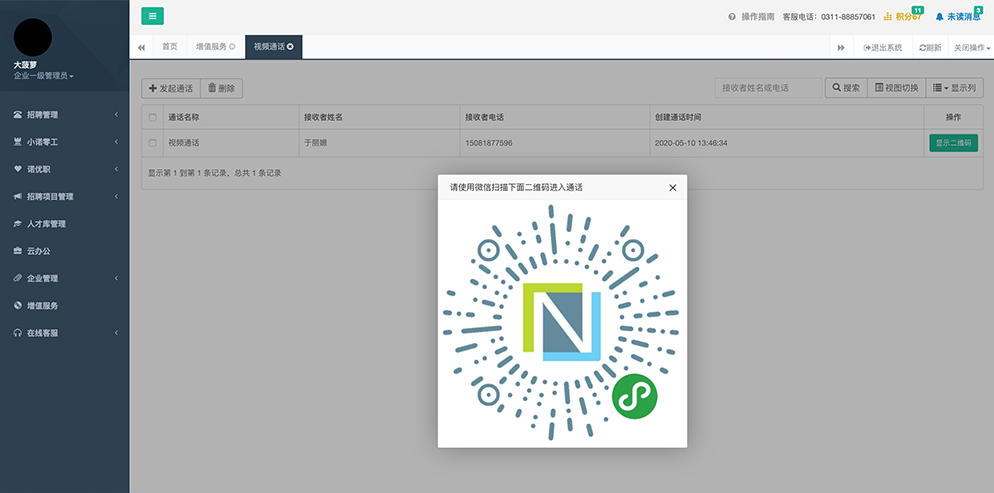The image size is (994, 493).
Task: Click the unread messages bell icon
Action: (939, 17)
